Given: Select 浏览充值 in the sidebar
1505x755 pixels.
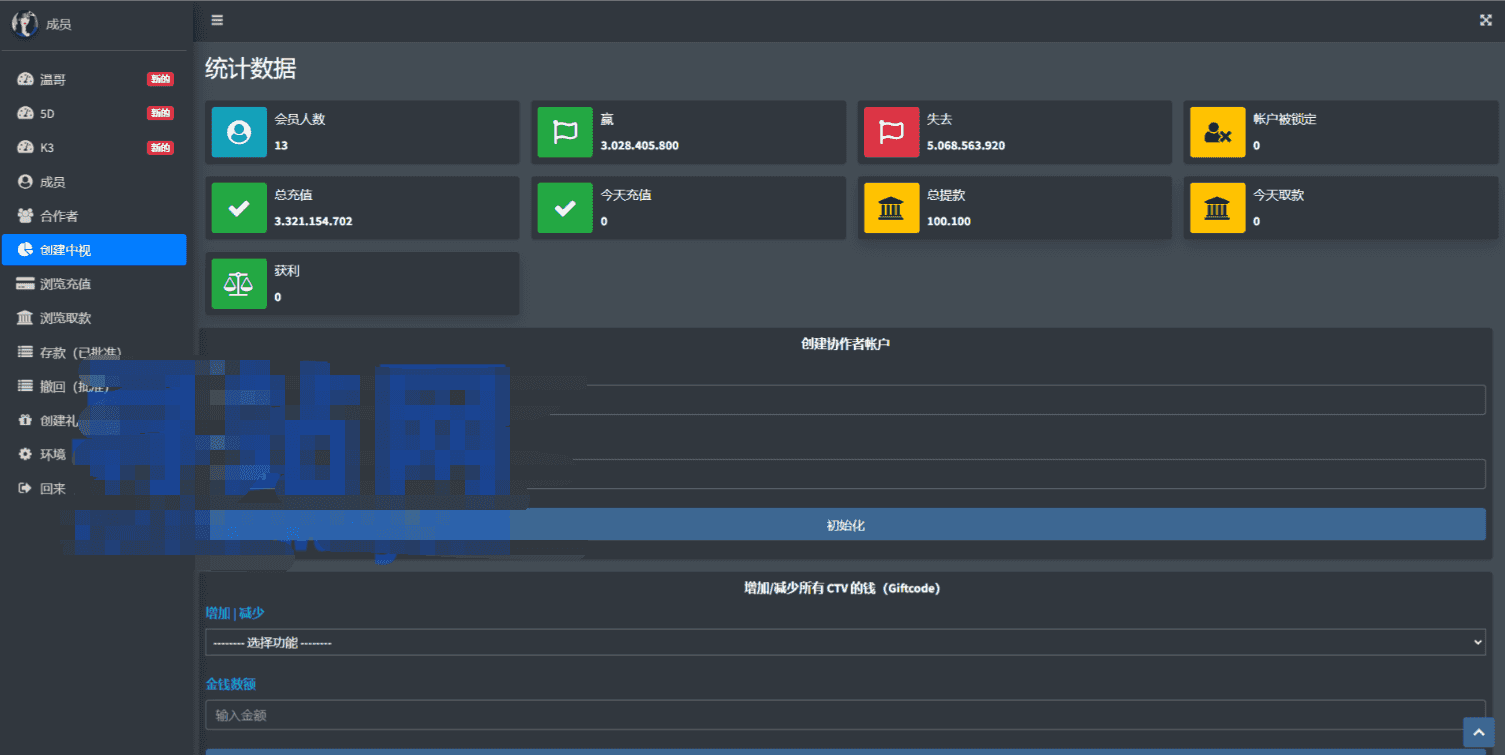Looking at the screenshot, I should 65,284.
